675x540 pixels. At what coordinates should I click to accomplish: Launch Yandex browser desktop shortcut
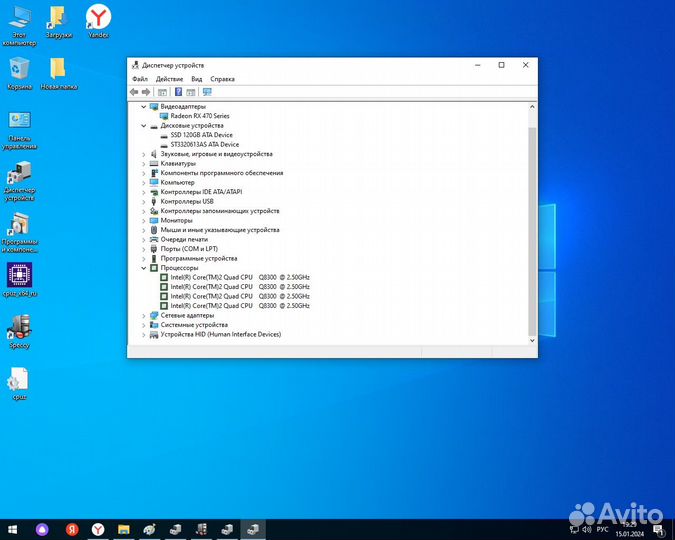point(98,22)
